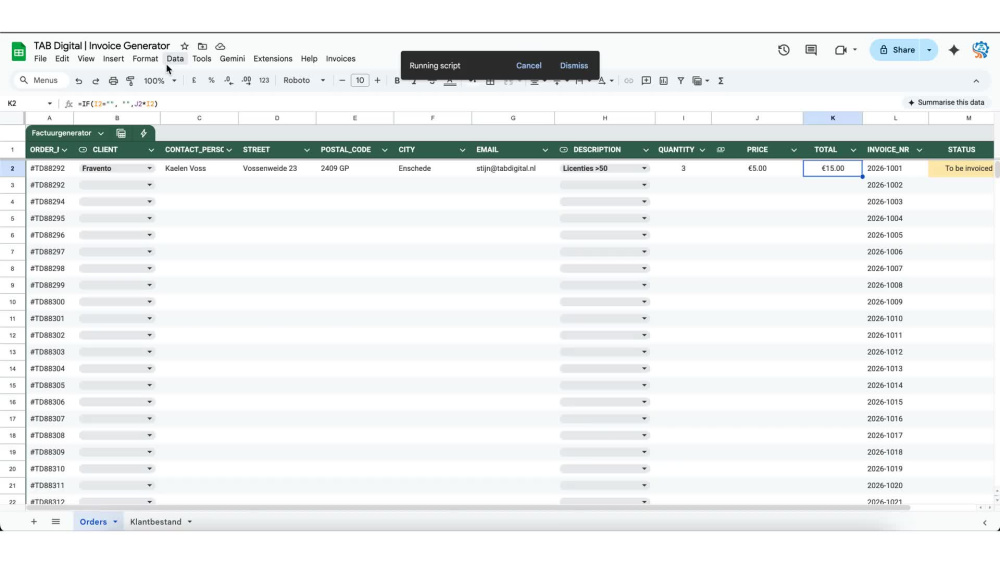
Task: Dismiss the Running script notification
Action: pos(574,66)
